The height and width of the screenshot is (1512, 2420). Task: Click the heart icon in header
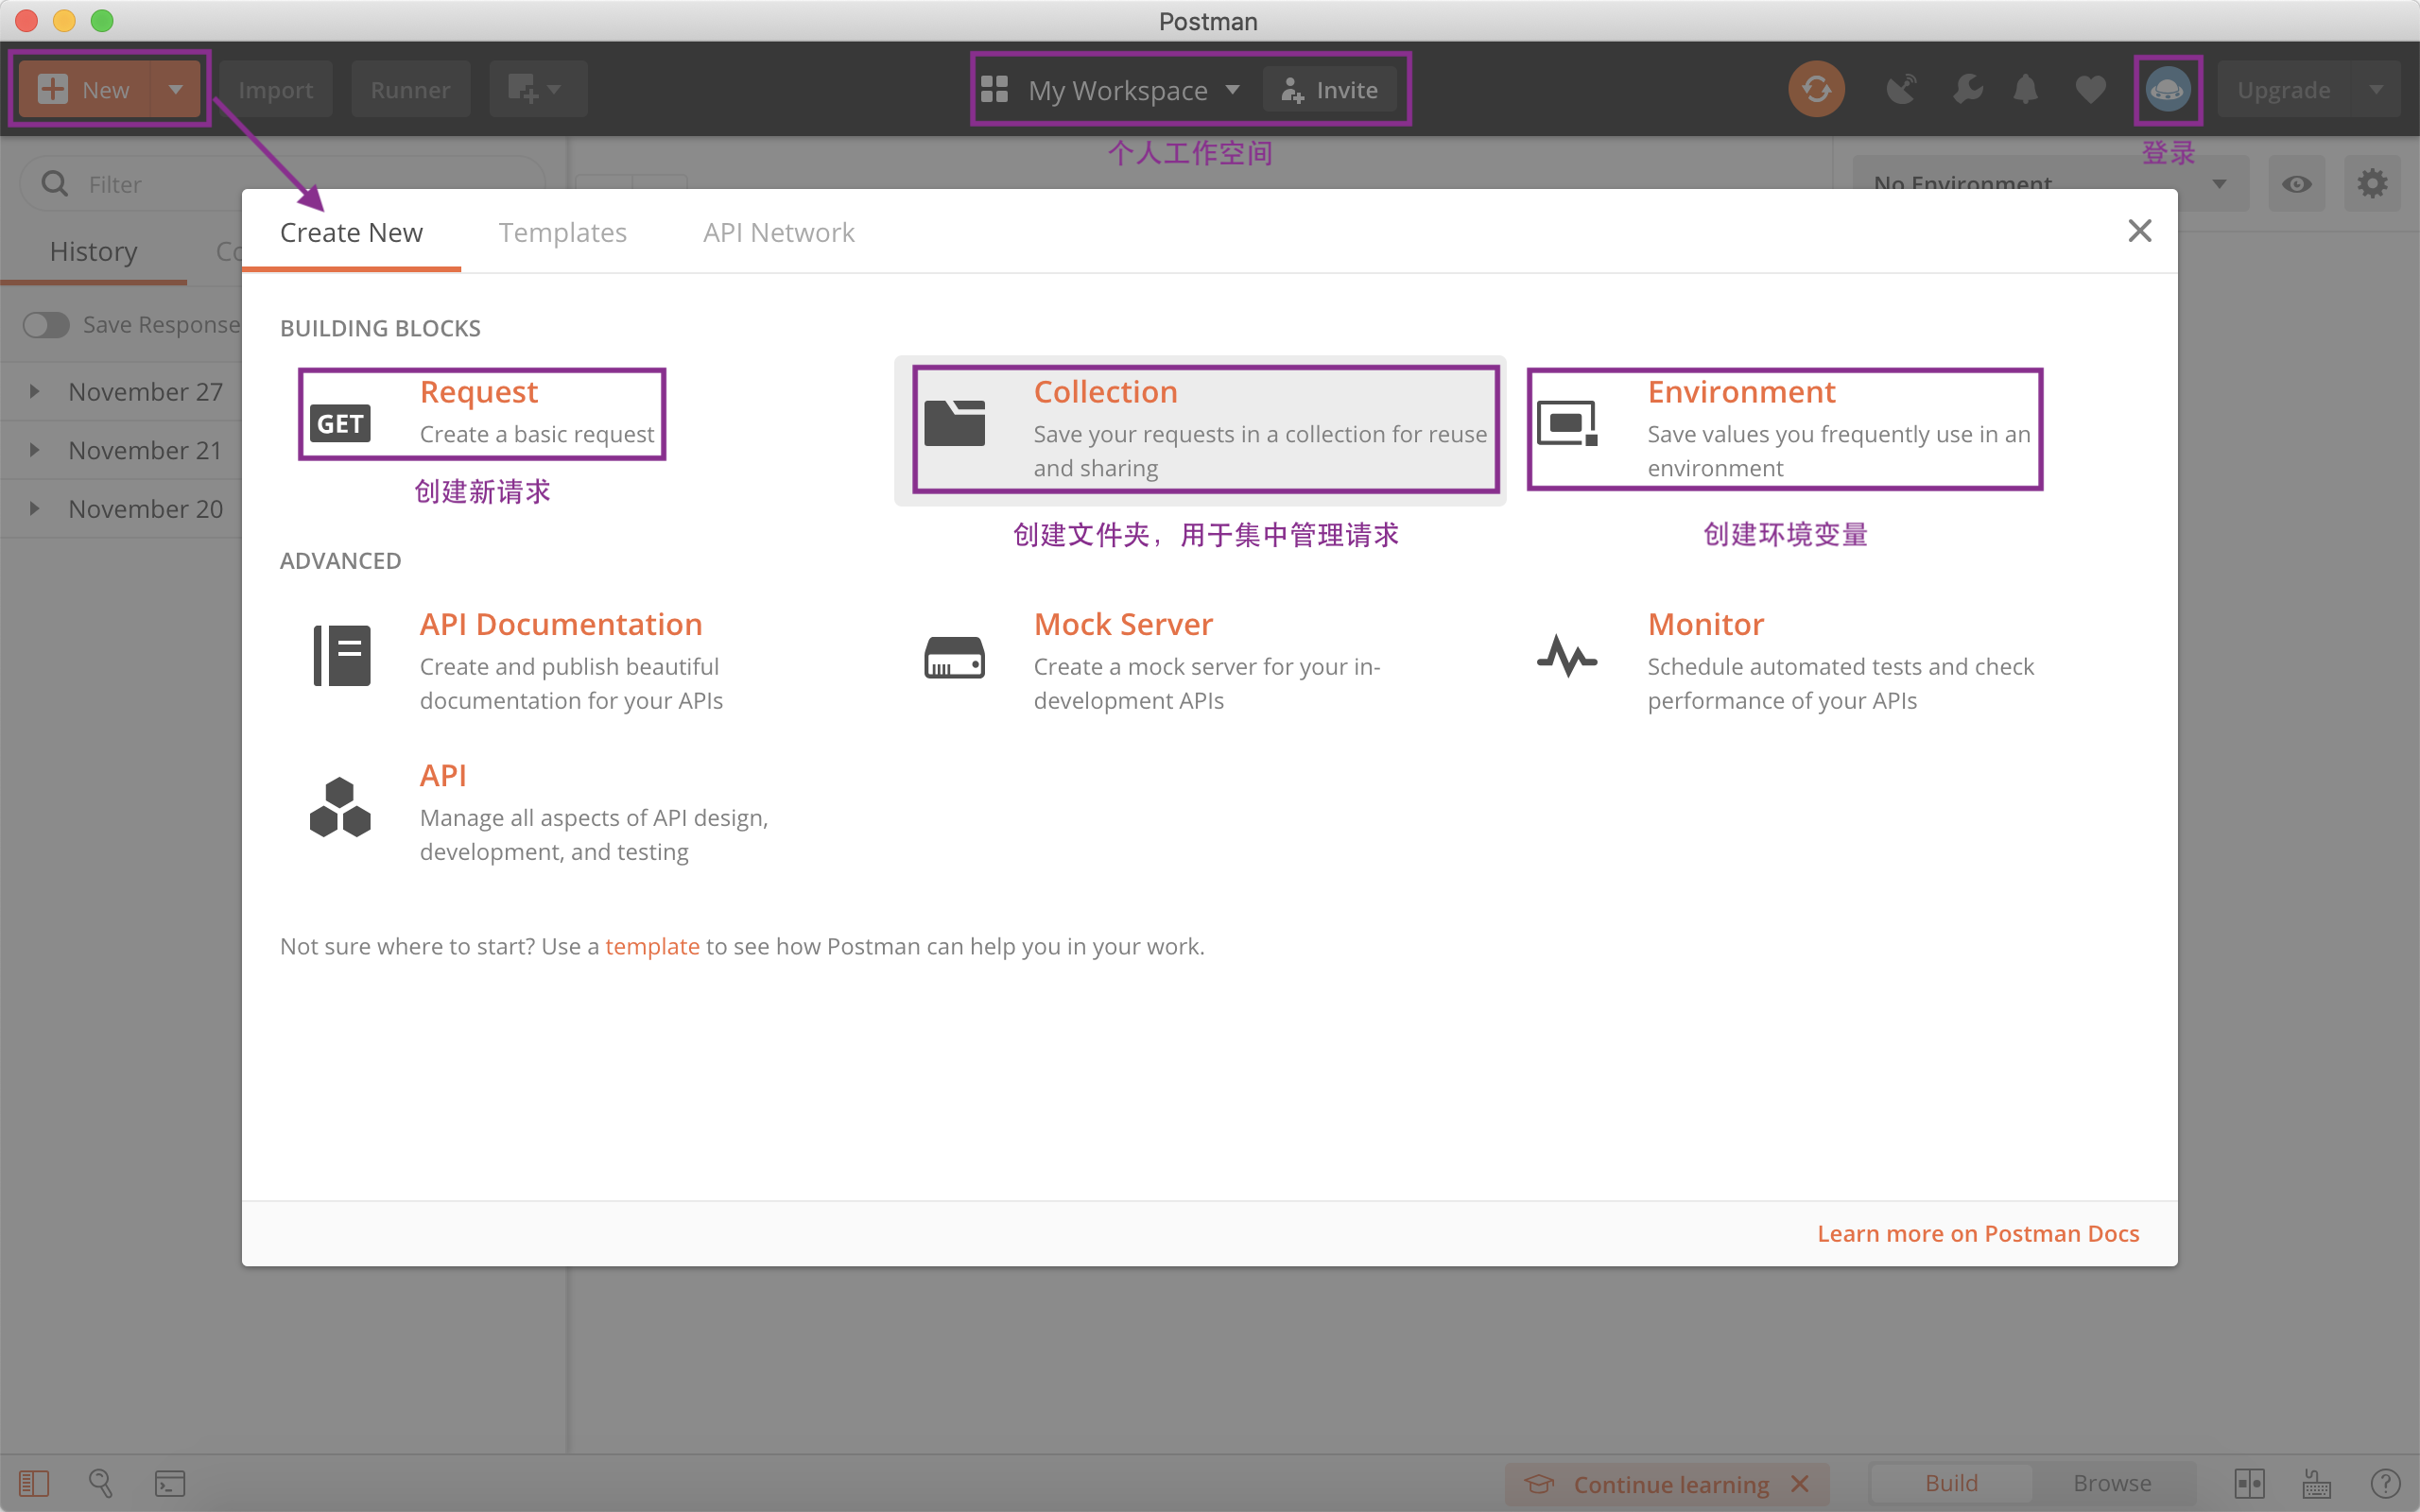2090,90
